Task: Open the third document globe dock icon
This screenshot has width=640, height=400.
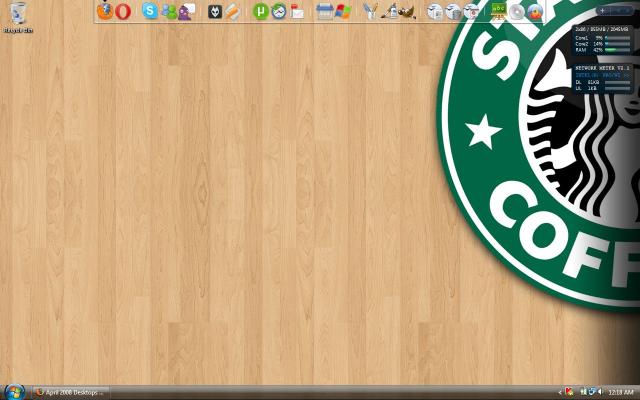Action: coord(471,11)
